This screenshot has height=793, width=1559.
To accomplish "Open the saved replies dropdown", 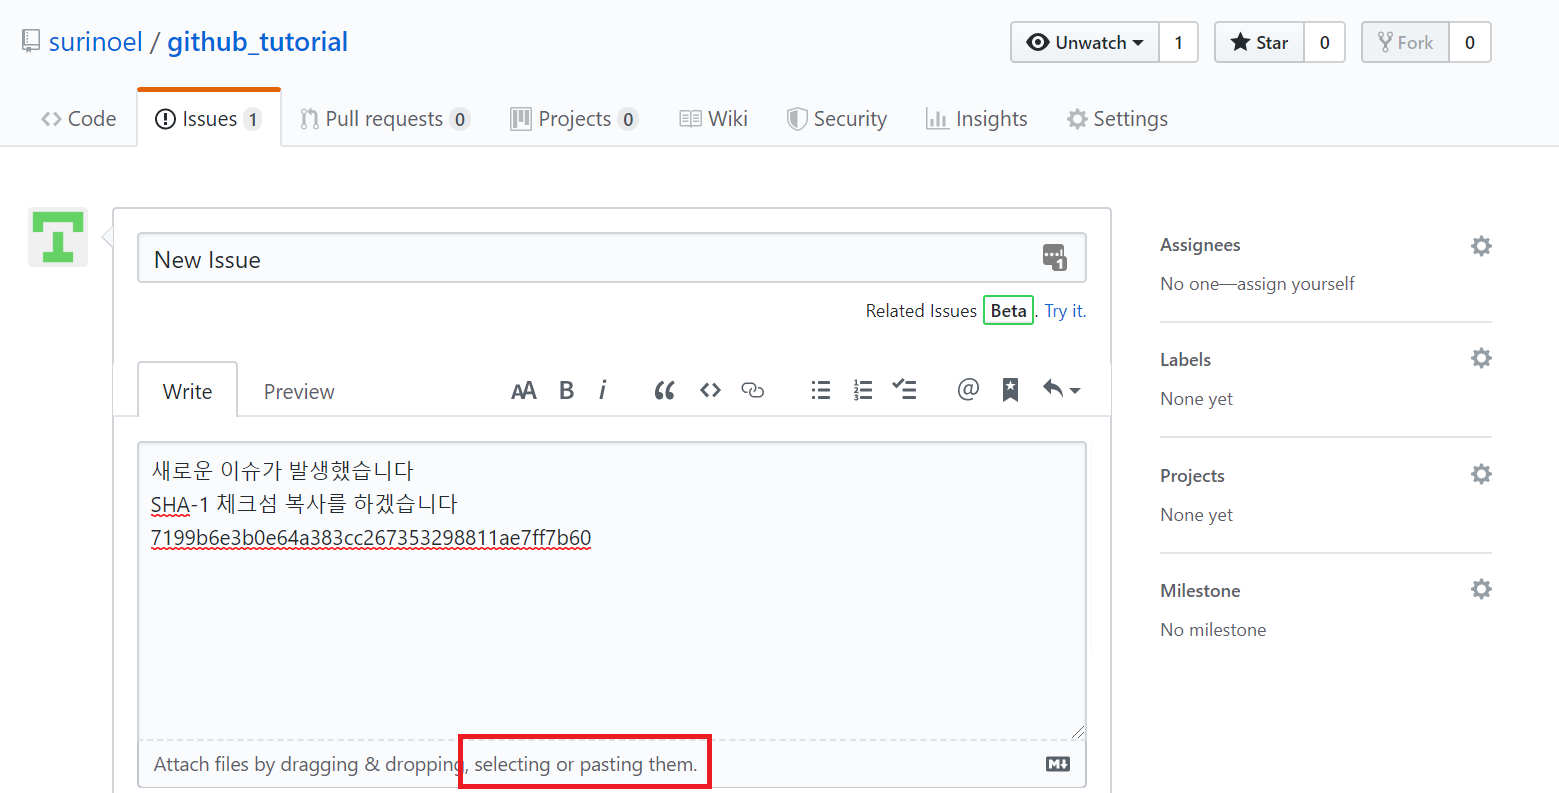I will [1061, 390].
